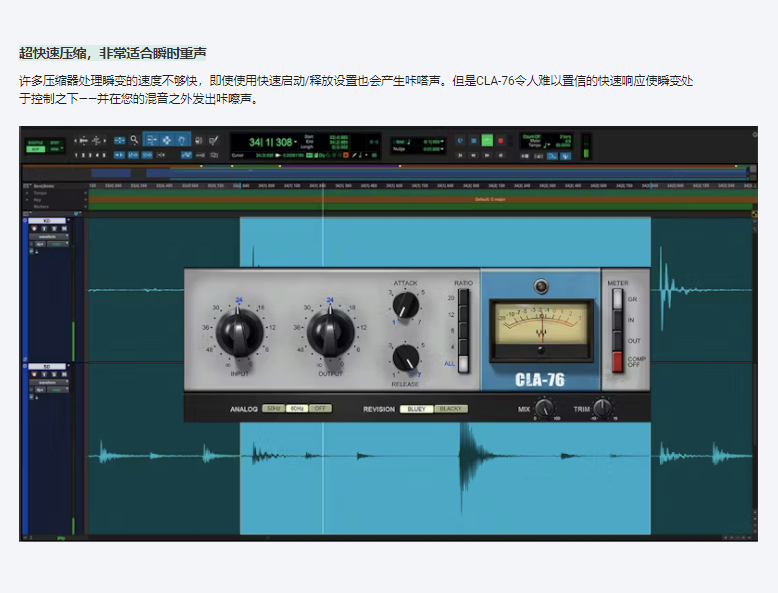
Task: Select the Zoomer magnifier tool
Action: (134, 140)
